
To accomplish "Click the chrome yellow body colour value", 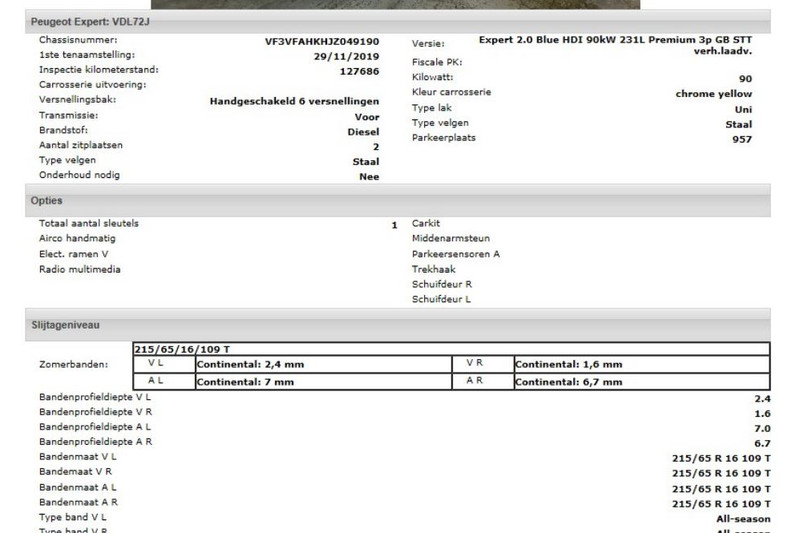I will [714, 94].
